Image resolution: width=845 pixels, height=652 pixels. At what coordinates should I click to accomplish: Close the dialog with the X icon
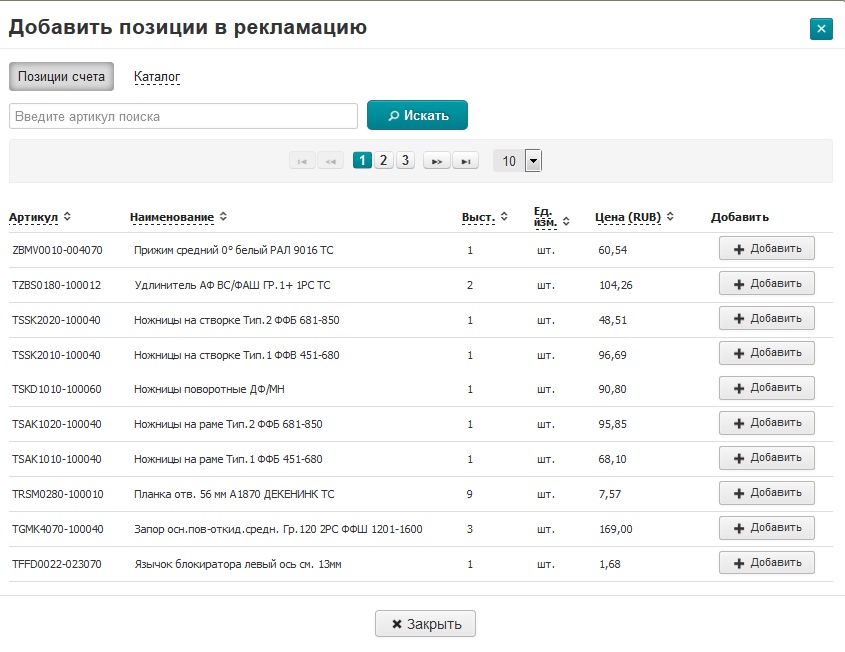[821, 29]
